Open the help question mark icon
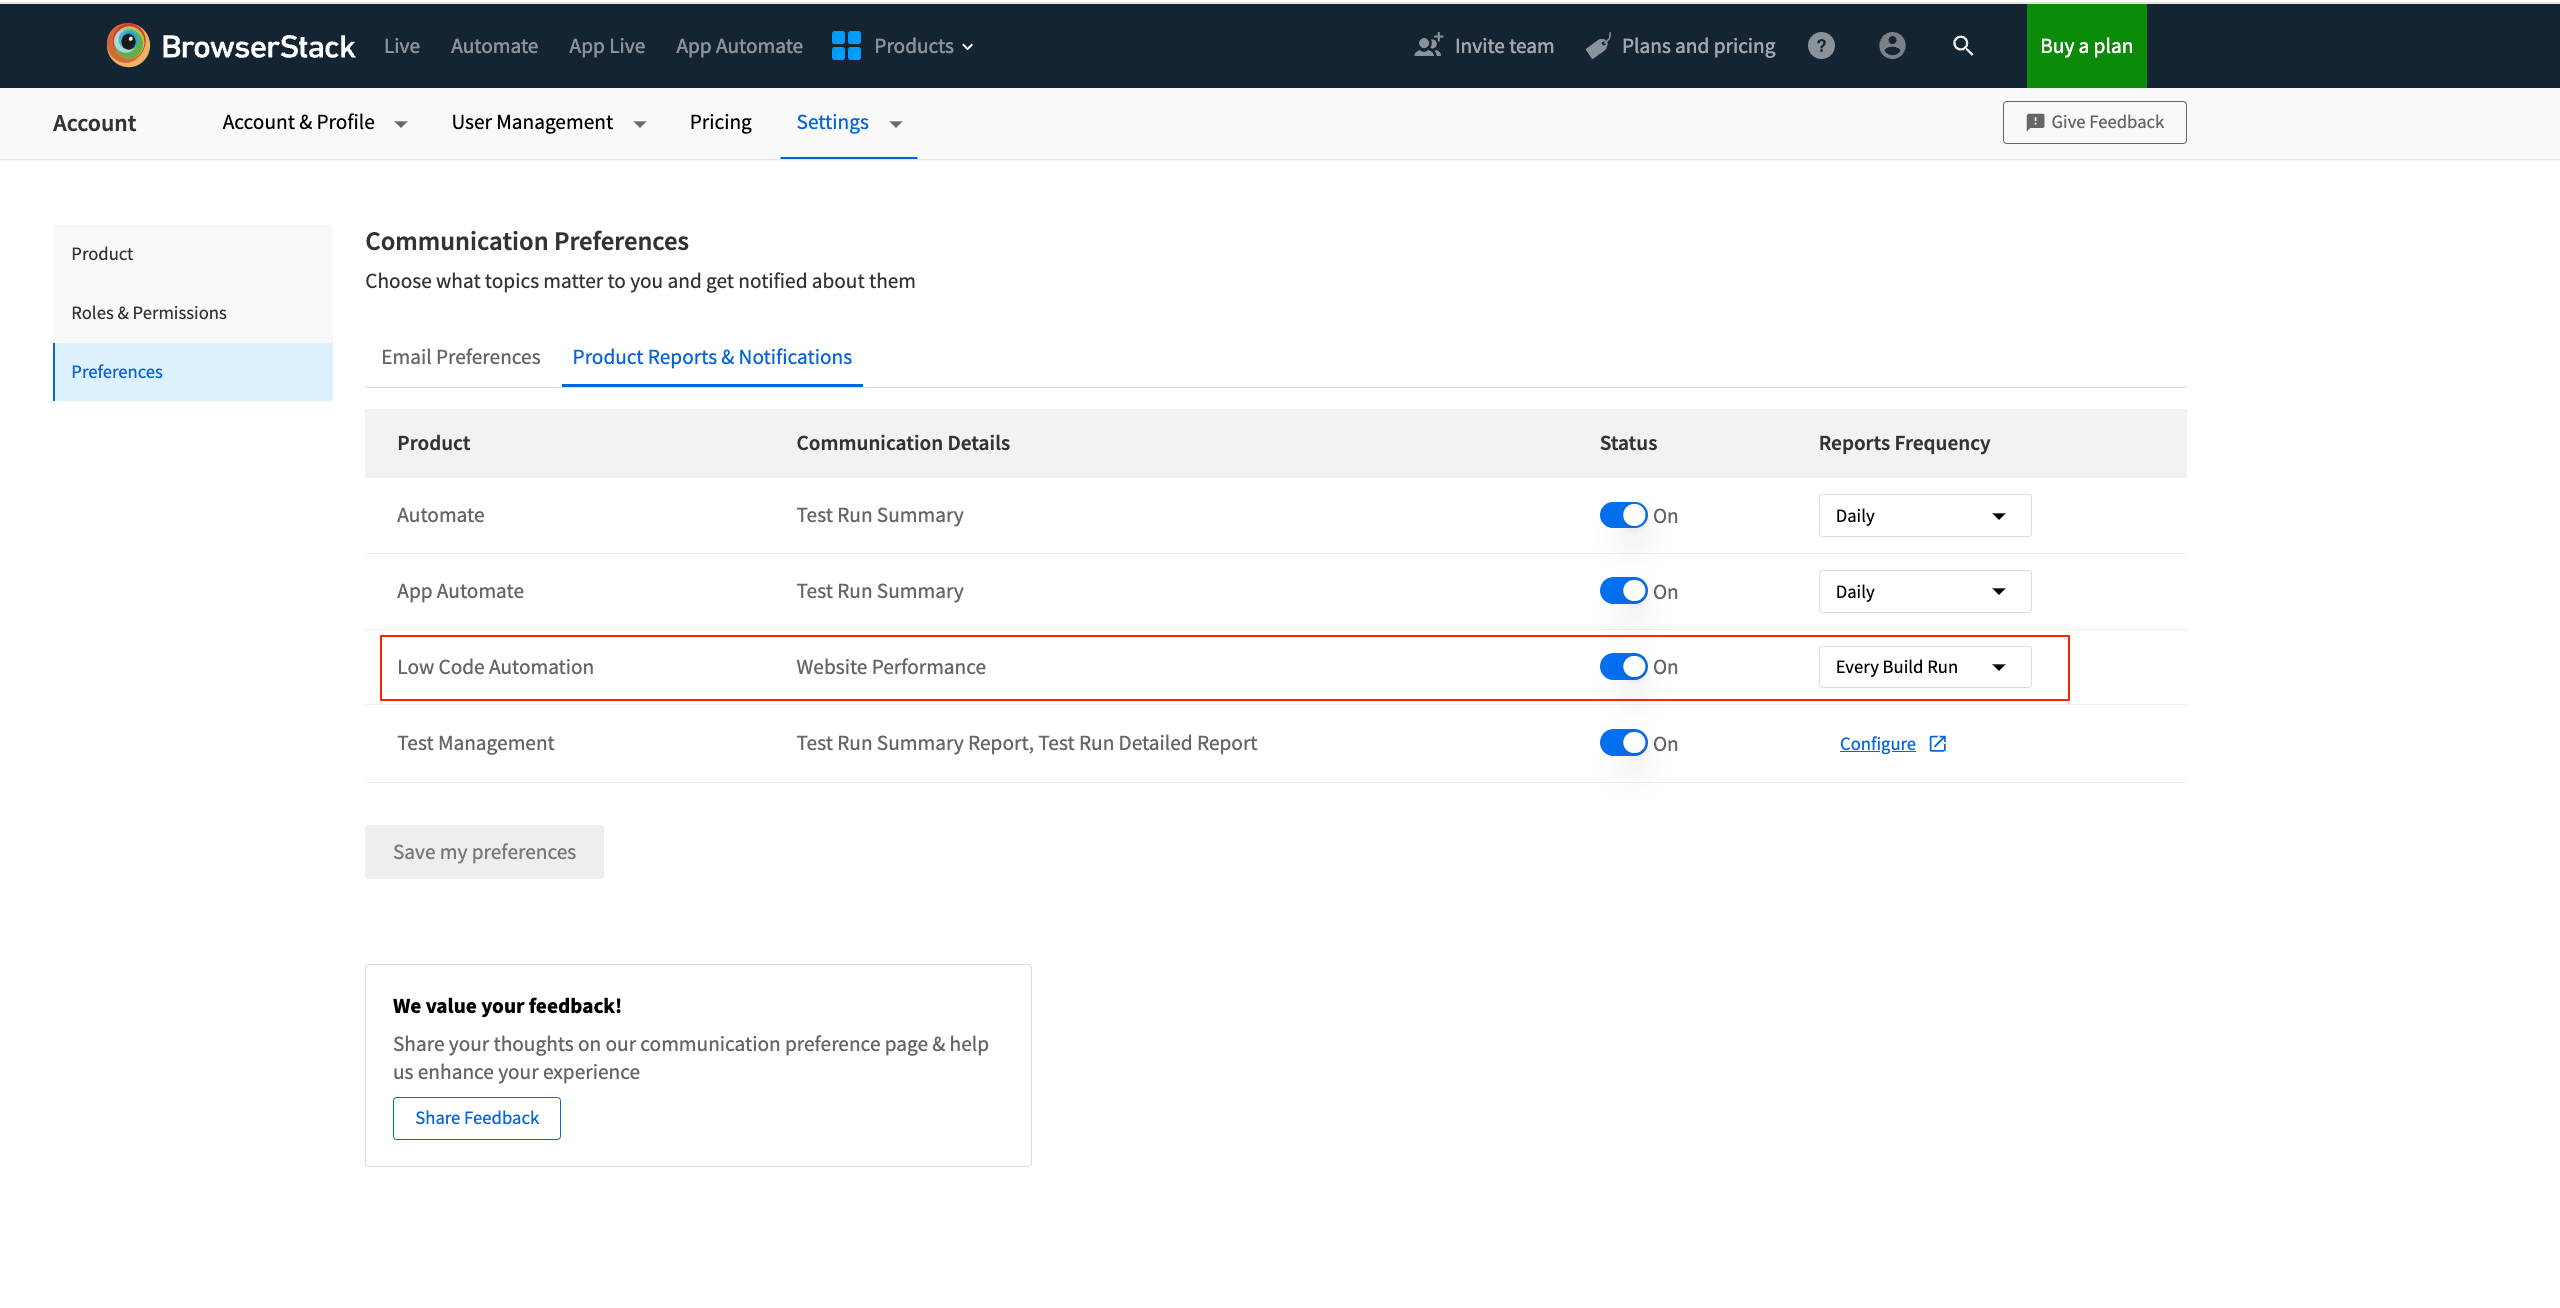Image resolution: width=2560 pixels, height=1308 pixels. [1821, 46]
